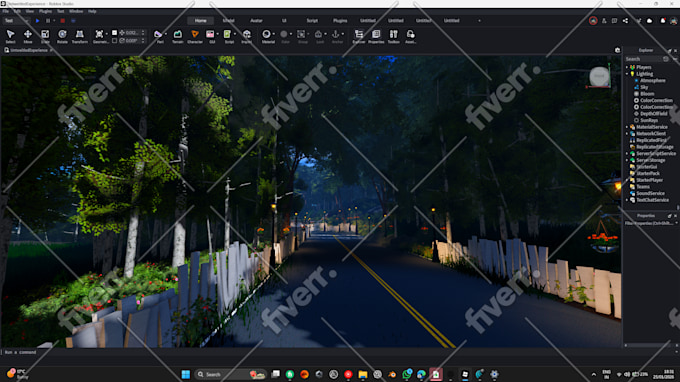
Task: Switch to the Home ribbon tab
Action: coord(200,20)
